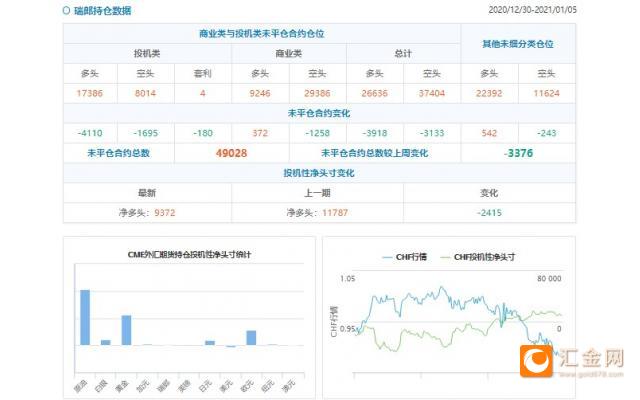Click the 未平仓合约总数较上周变化 label
The image size is (640, 400).
(x=374, y=153)
